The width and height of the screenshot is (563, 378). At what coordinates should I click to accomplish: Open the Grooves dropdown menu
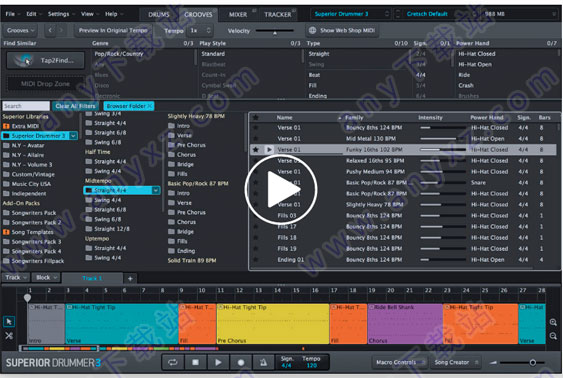20,31
